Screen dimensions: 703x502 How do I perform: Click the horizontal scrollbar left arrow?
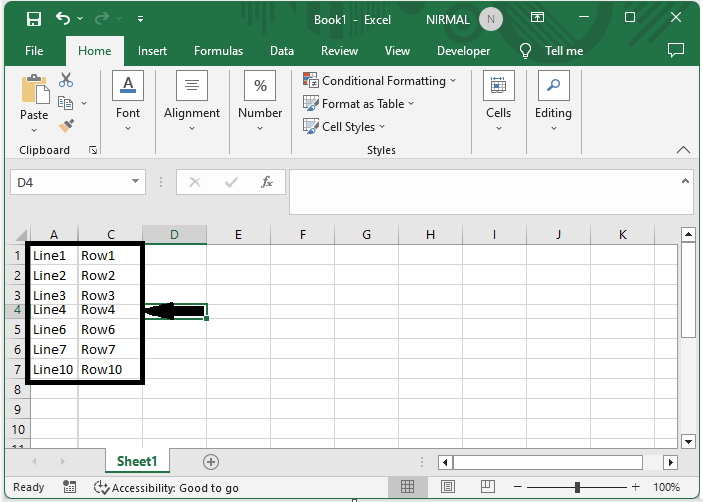point(445,462)
